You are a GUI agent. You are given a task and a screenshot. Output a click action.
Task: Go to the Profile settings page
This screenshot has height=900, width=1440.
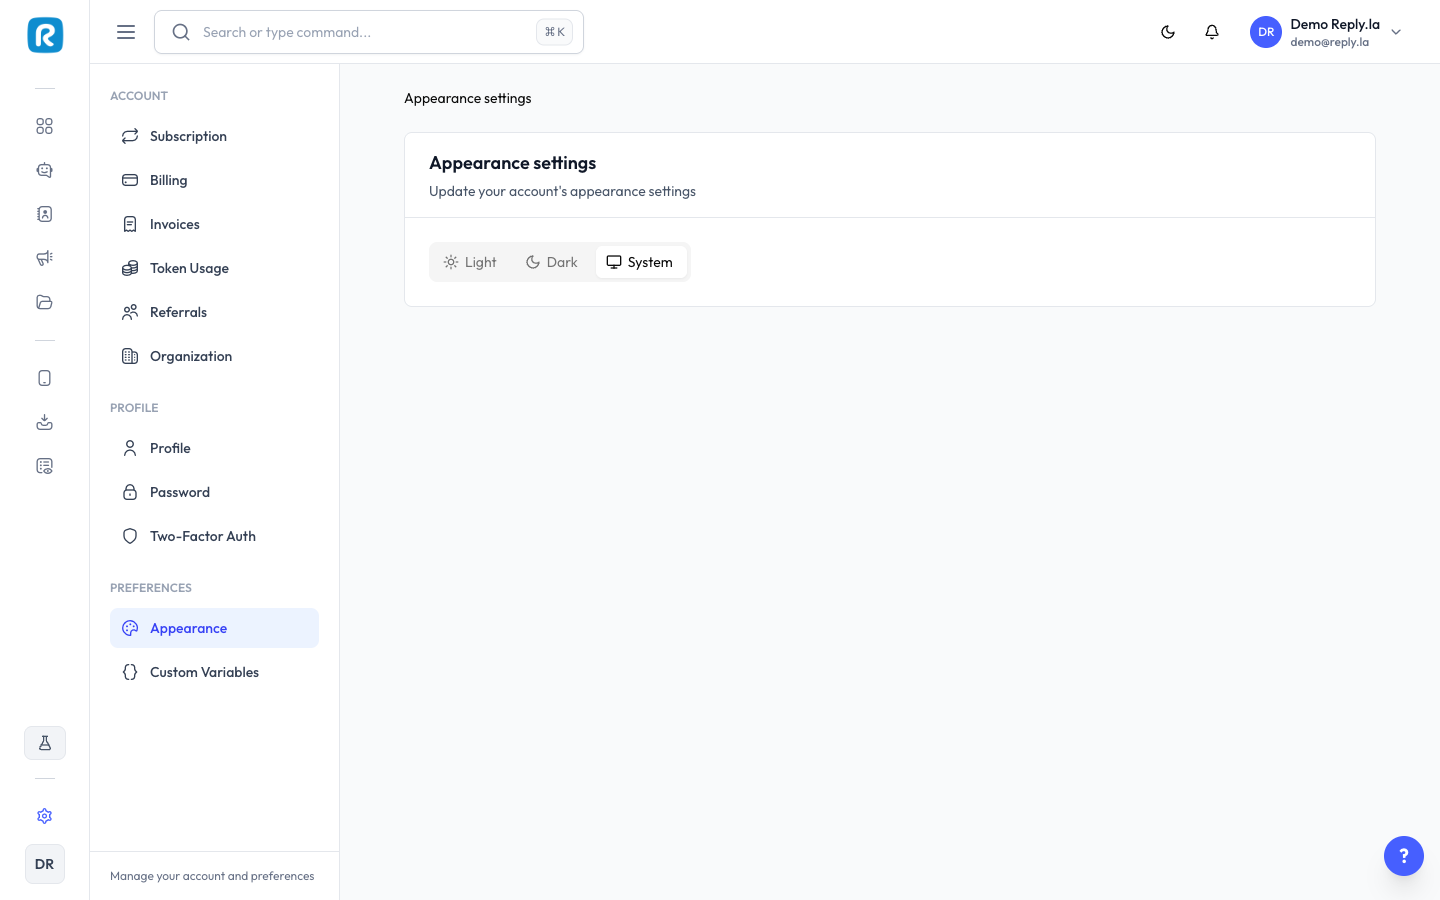[x=214, y=448]
